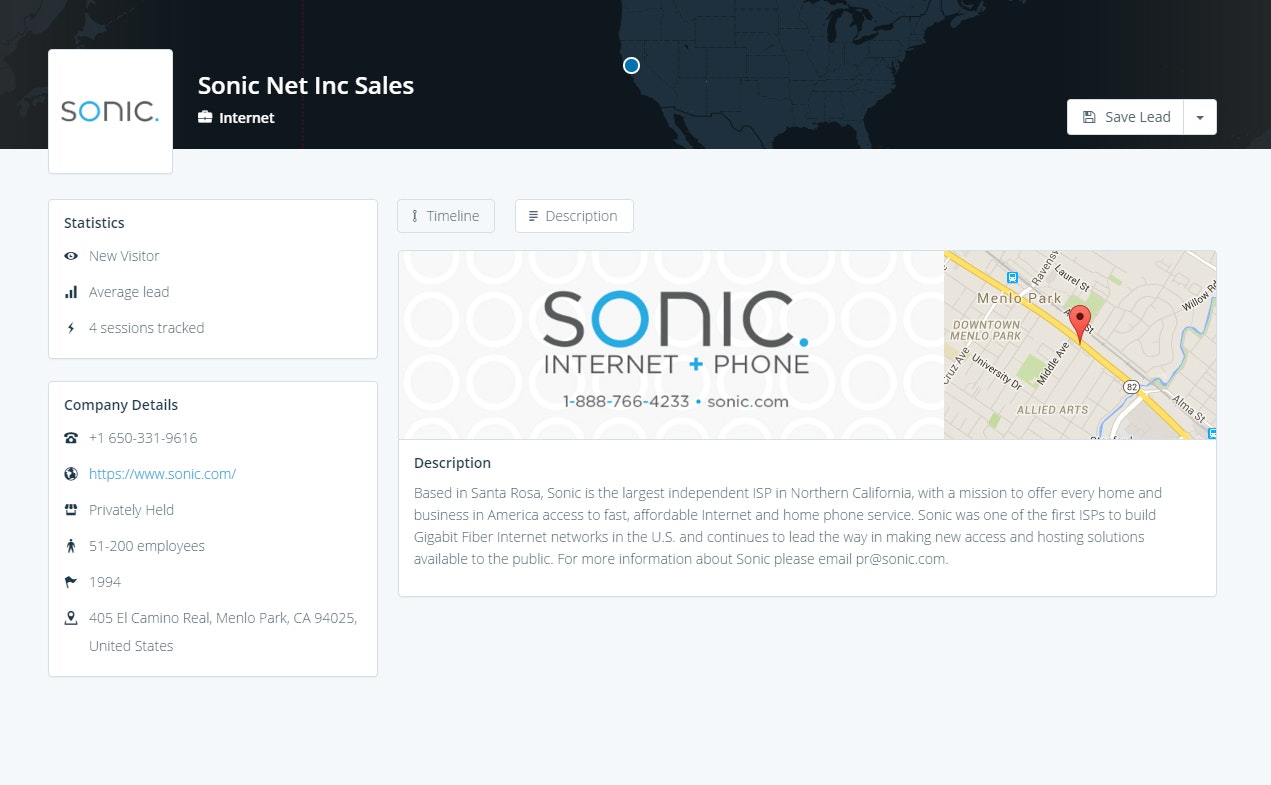This screenshot has width=1271, height=785.
Task: Click the flag icon next to 1994
Action: pos(70,581)
